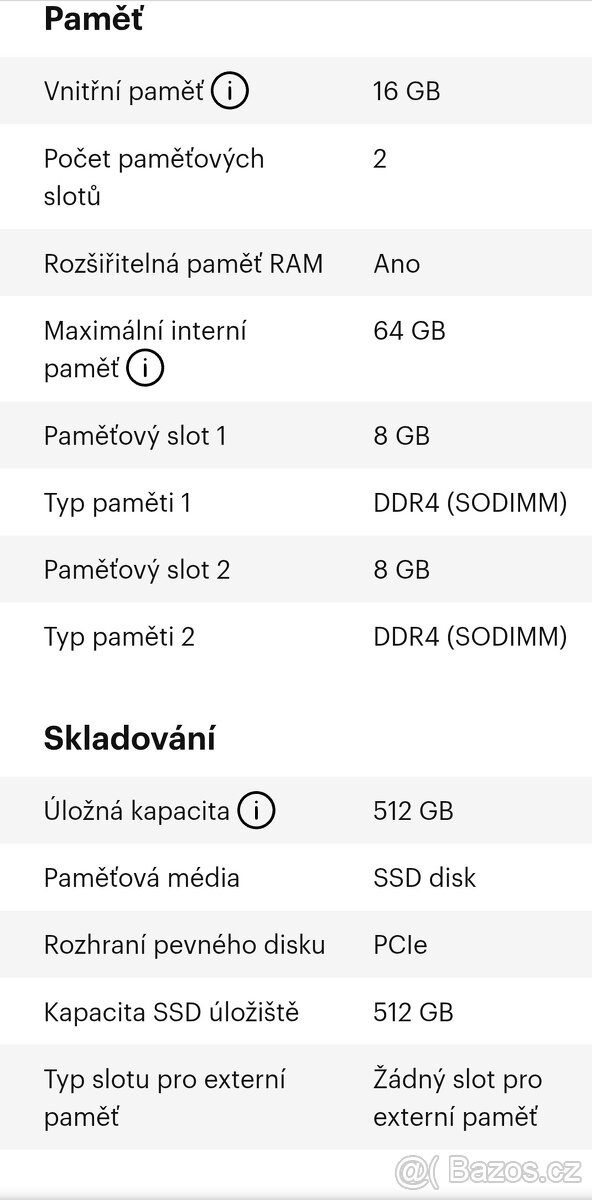The image size is (592, 1200).
Task: Select the 512 GB capacity value
Action: [x=413, y=810]
